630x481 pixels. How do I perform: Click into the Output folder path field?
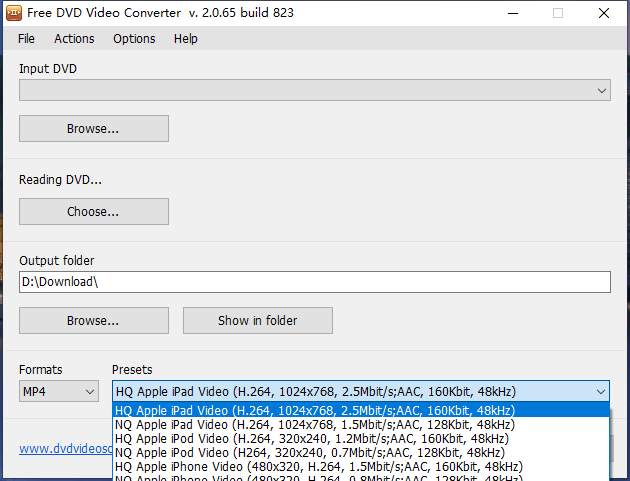[315, 282]
